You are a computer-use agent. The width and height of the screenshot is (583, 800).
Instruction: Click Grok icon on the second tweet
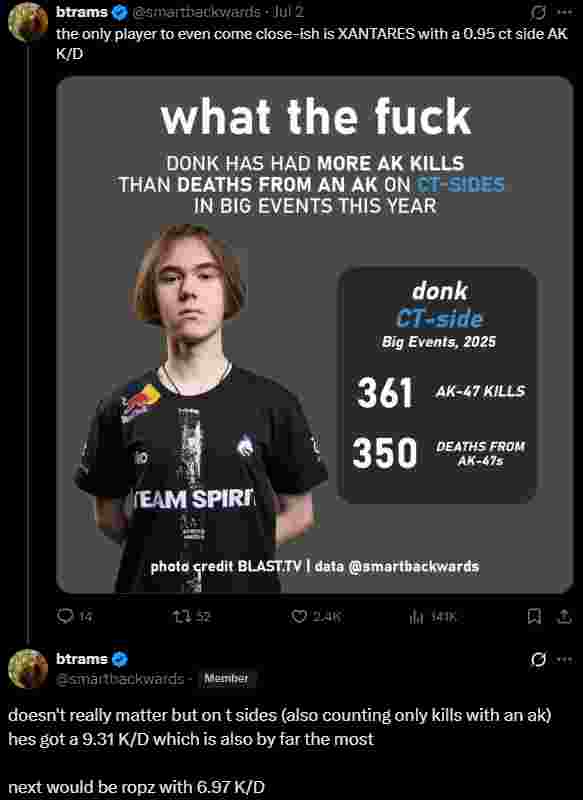tap(538, 659)
